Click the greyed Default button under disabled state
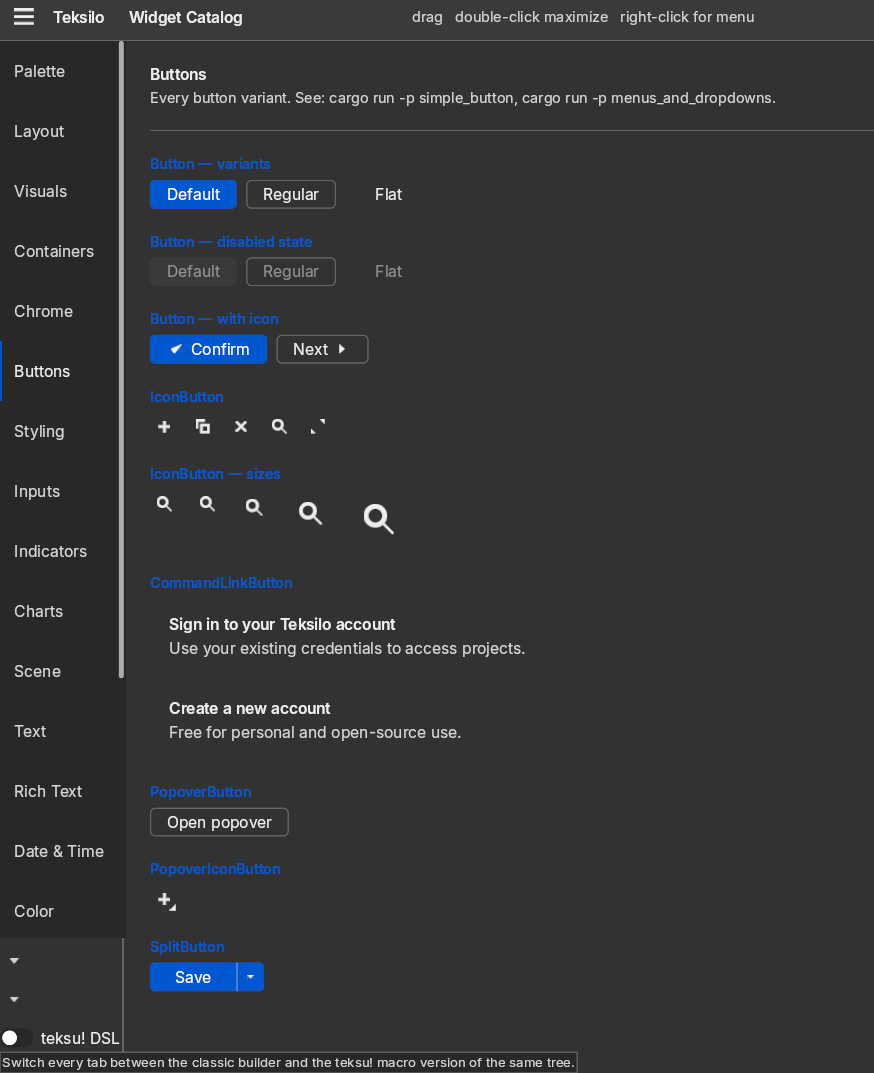This screenshot has width=874, height=1073. coord(194,272)
